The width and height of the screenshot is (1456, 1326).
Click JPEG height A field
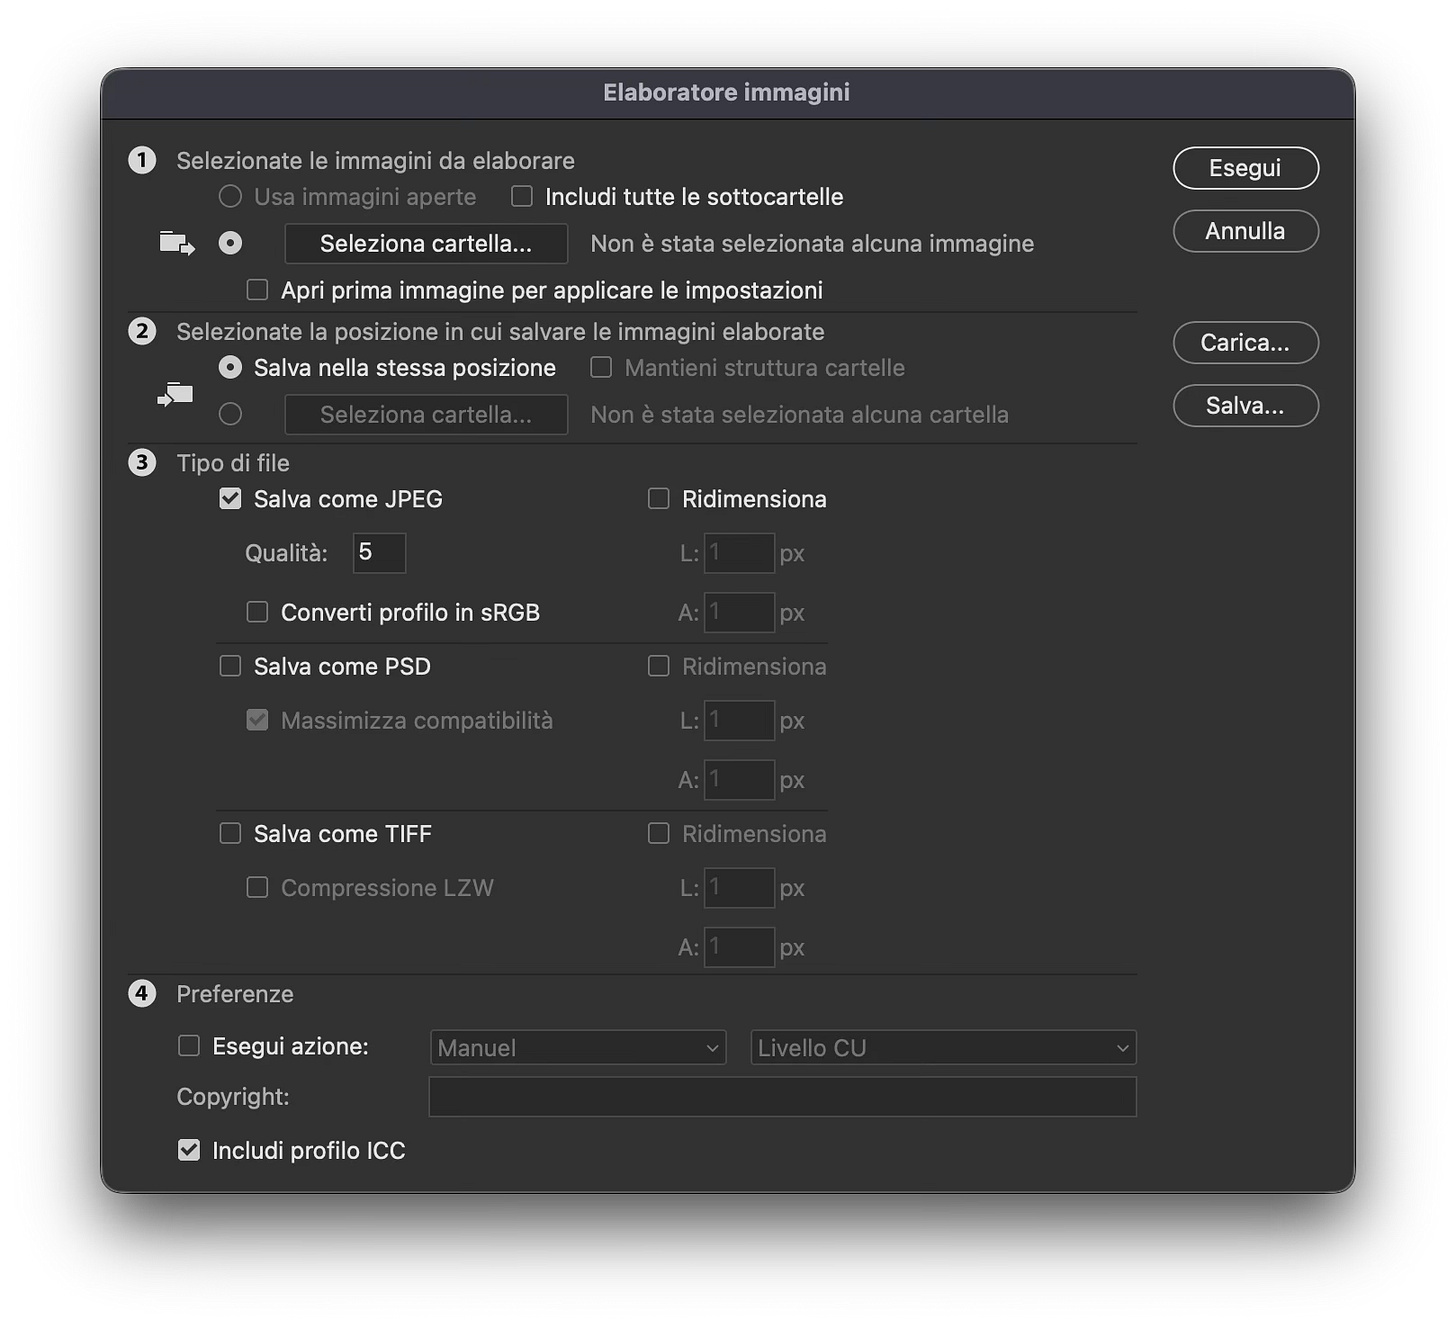pyautogui.click(x=739, y=612)
